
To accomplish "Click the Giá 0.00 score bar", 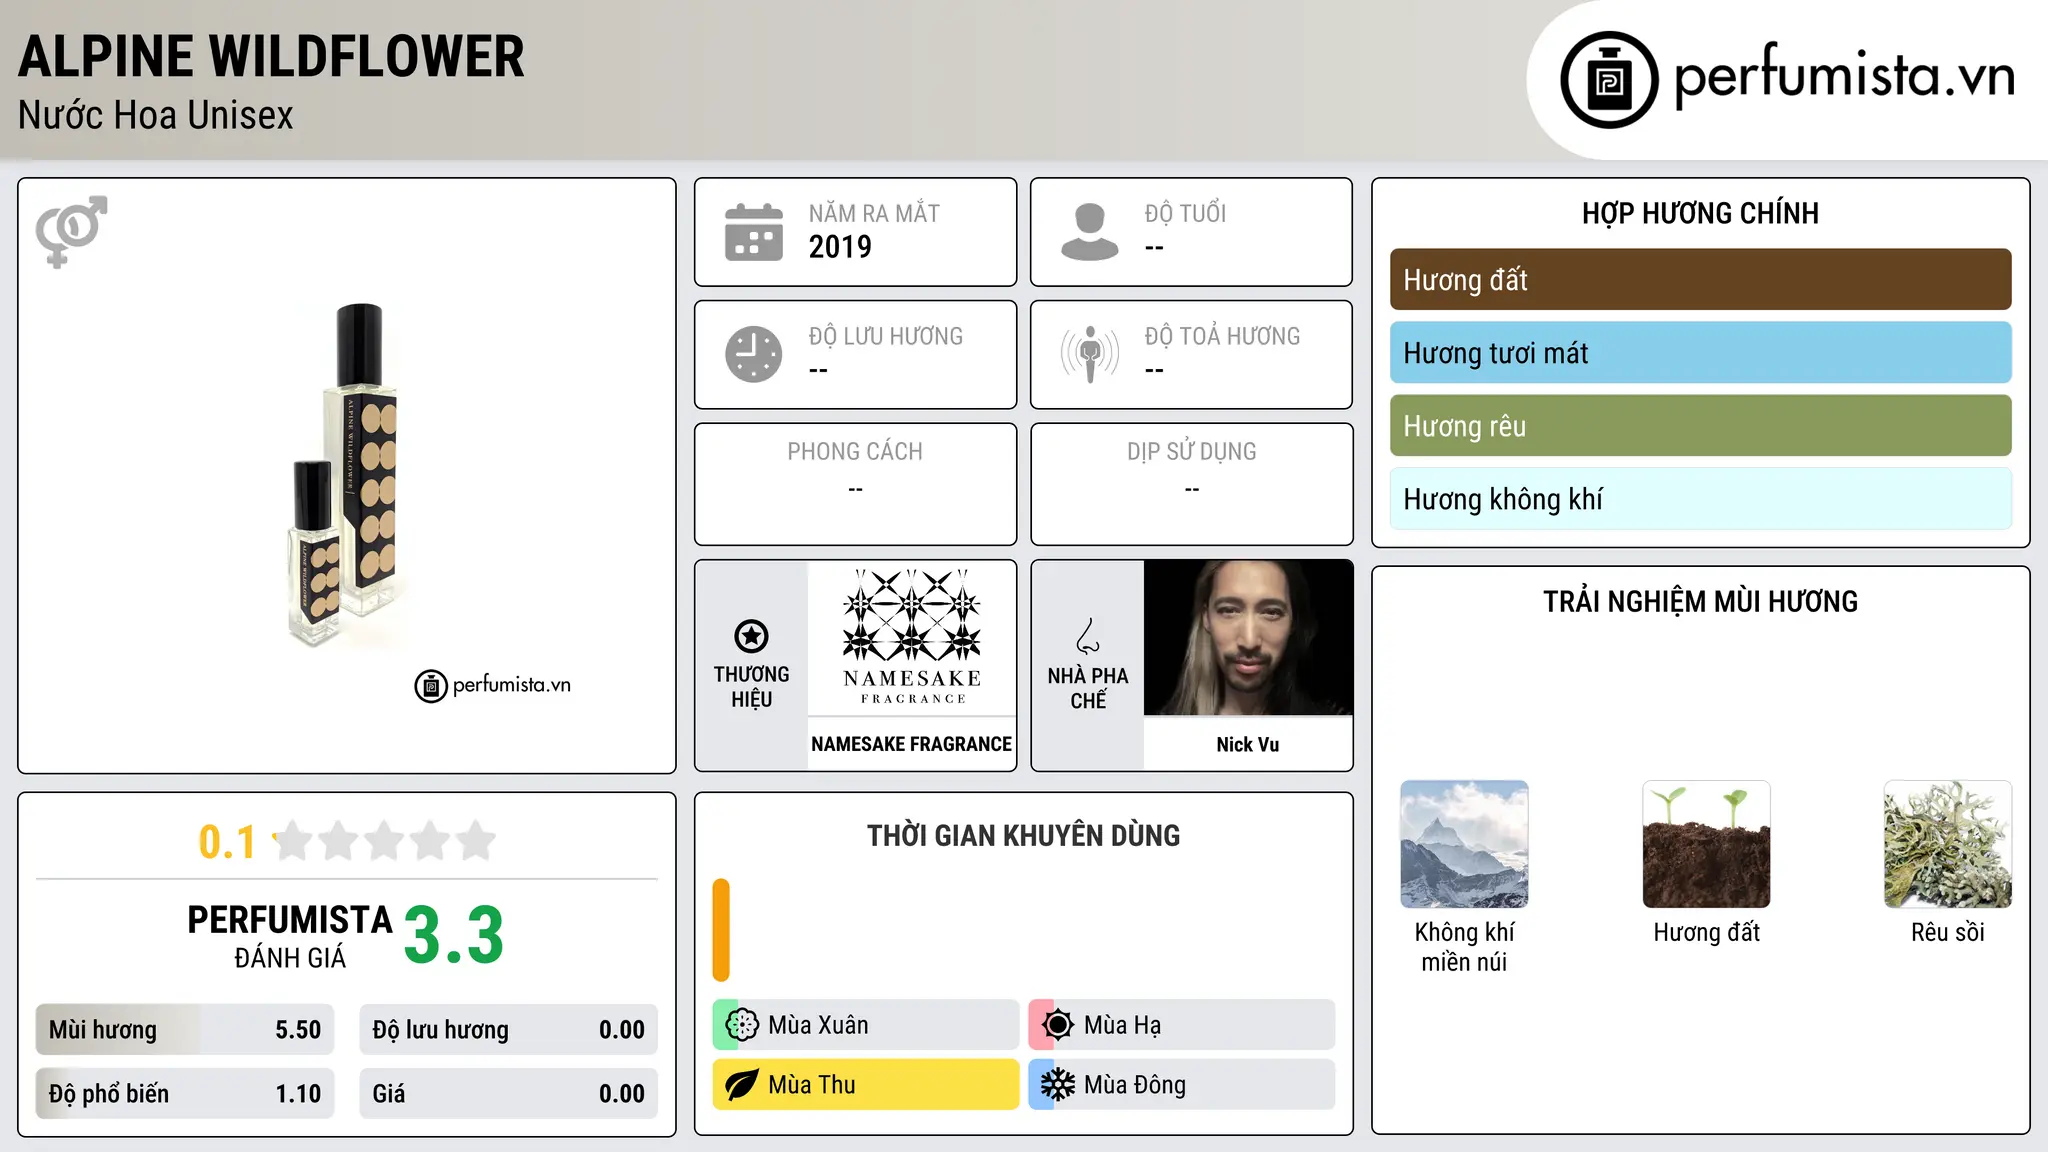I will click(508, 1094).
